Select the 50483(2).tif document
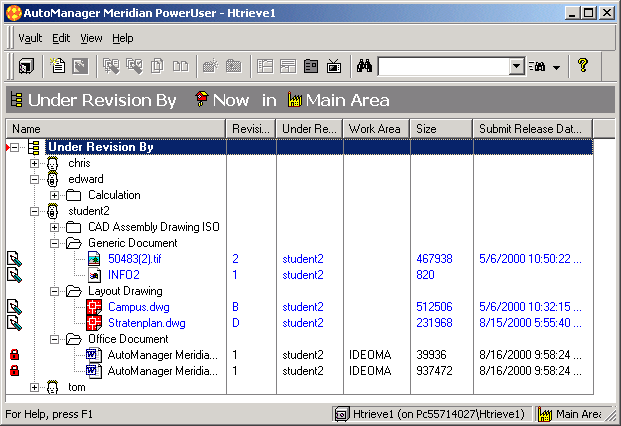 [135, 259]
